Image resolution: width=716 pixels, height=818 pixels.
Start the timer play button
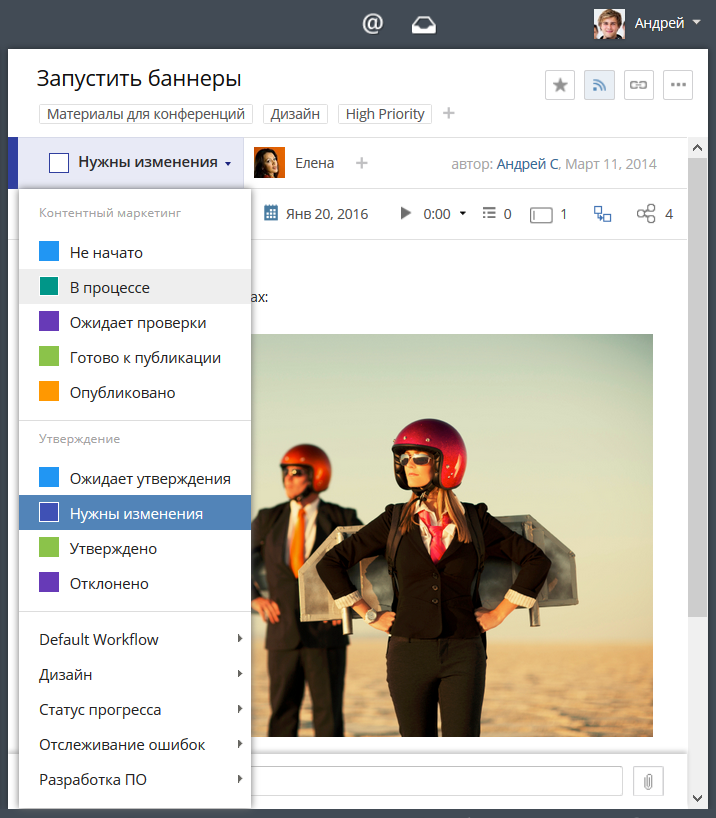[406, 214]
